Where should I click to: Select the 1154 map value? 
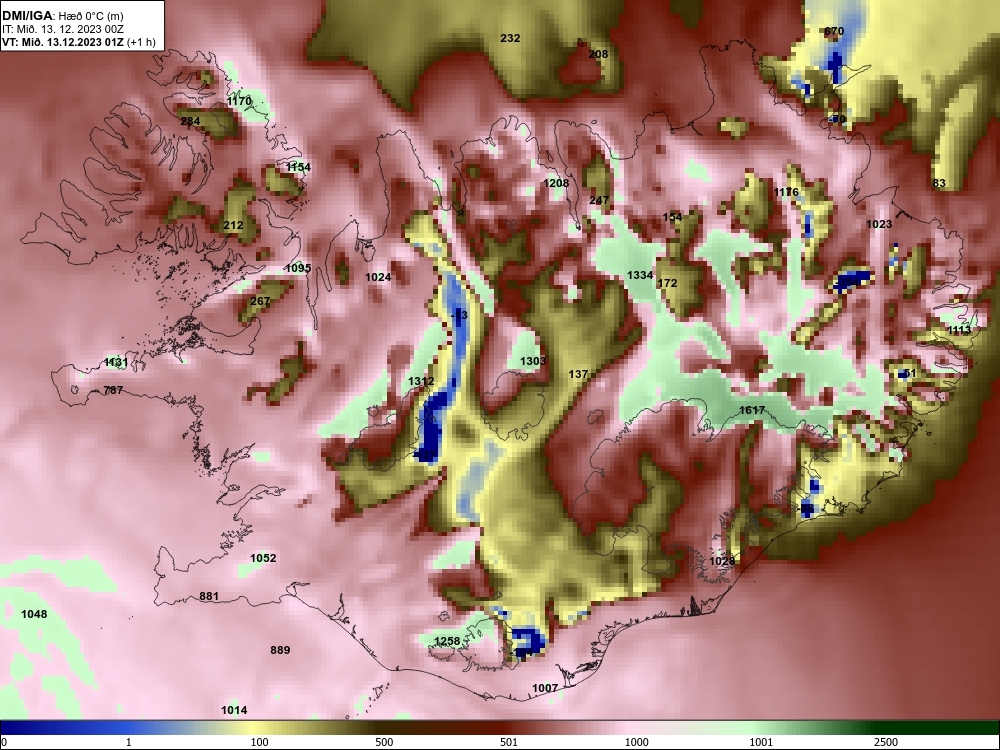pyautogui.click(x=298, y=168)
